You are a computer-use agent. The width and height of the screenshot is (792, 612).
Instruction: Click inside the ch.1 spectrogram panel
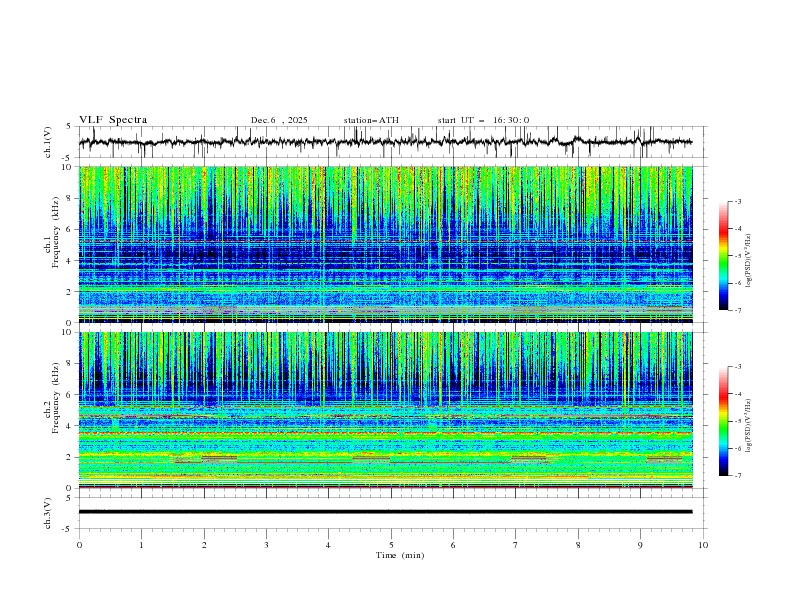click(385, 244)
